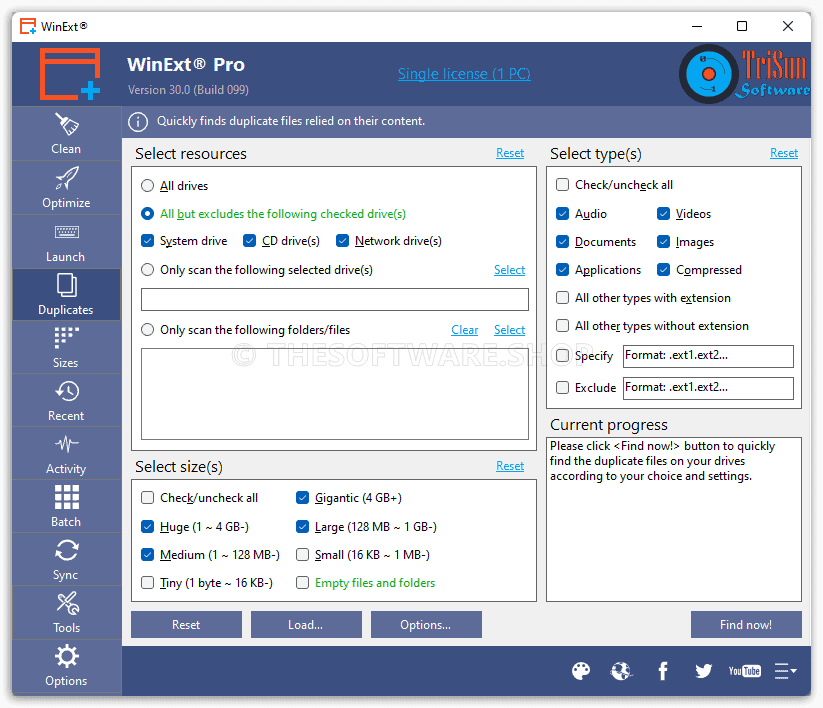
Task: Click the TriSun Software logo
Action: [x=744, y=74]
